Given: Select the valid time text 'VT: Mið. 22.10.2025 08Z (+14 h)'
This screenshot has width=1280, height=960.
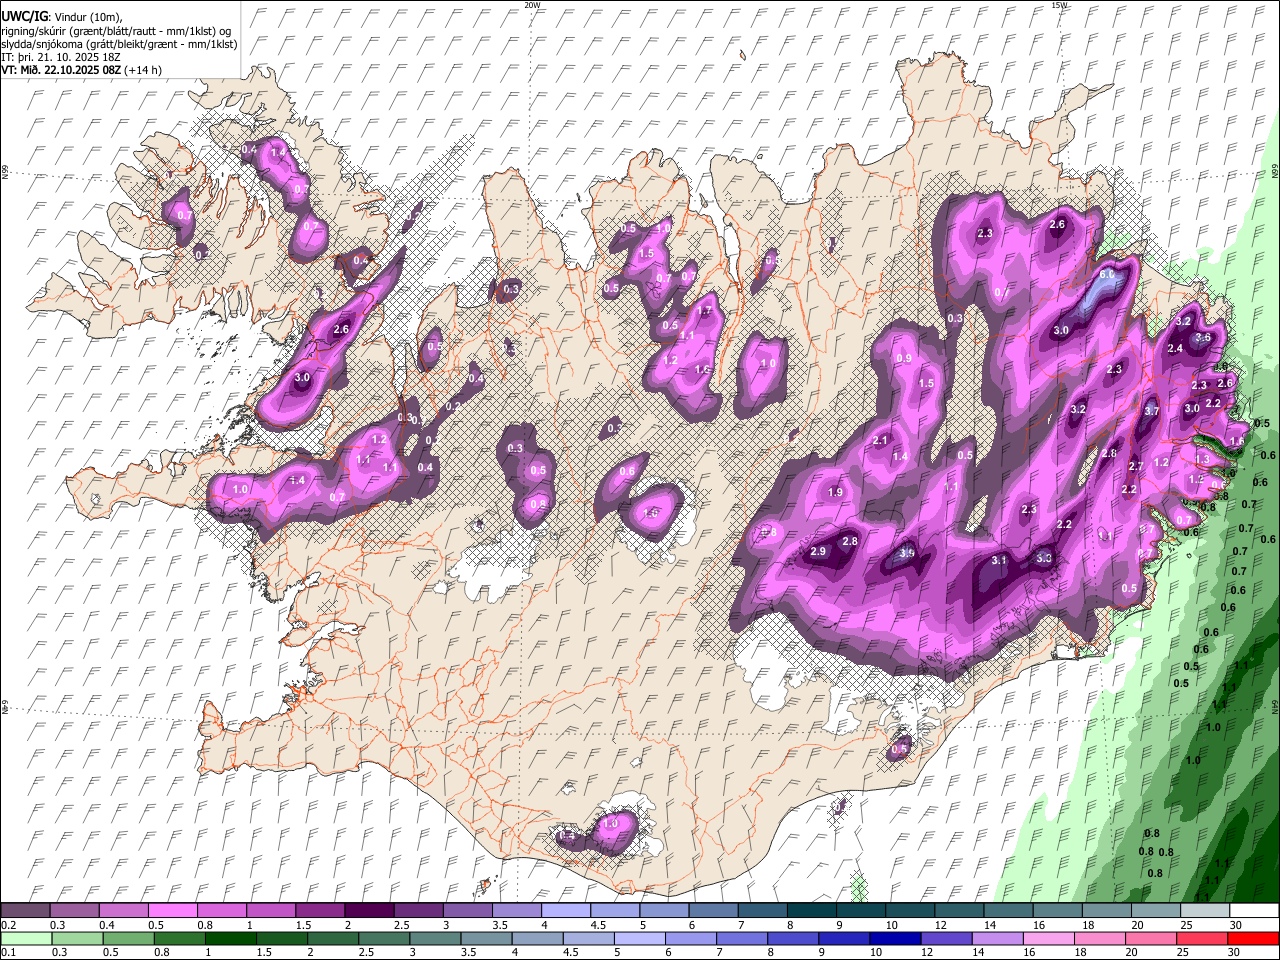Looking at the screenshot, I should [x=81, y=70].
